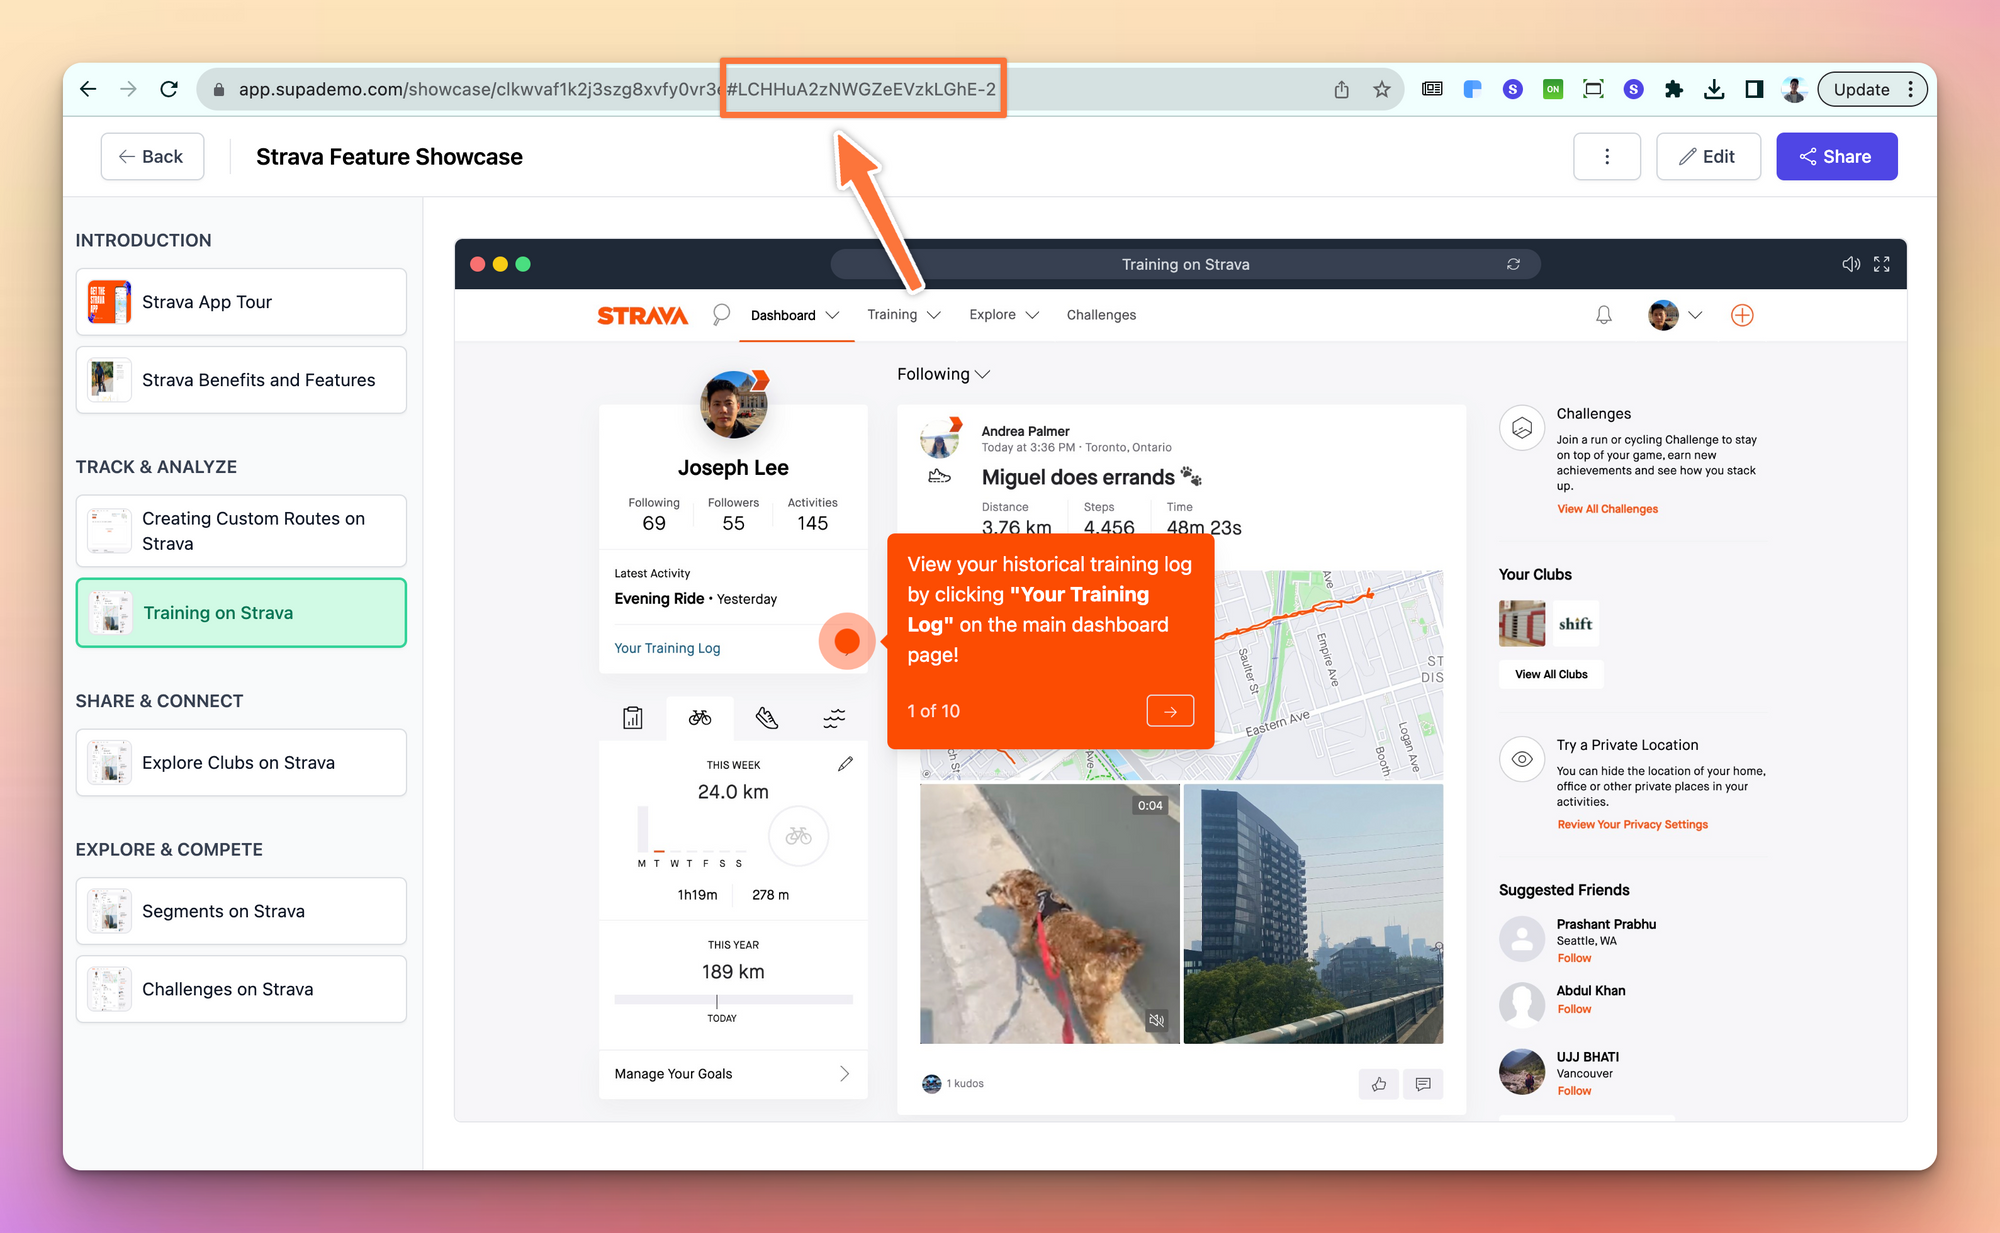
Task: Click the notifications bell icon
Action: (x=1604, y=315)
